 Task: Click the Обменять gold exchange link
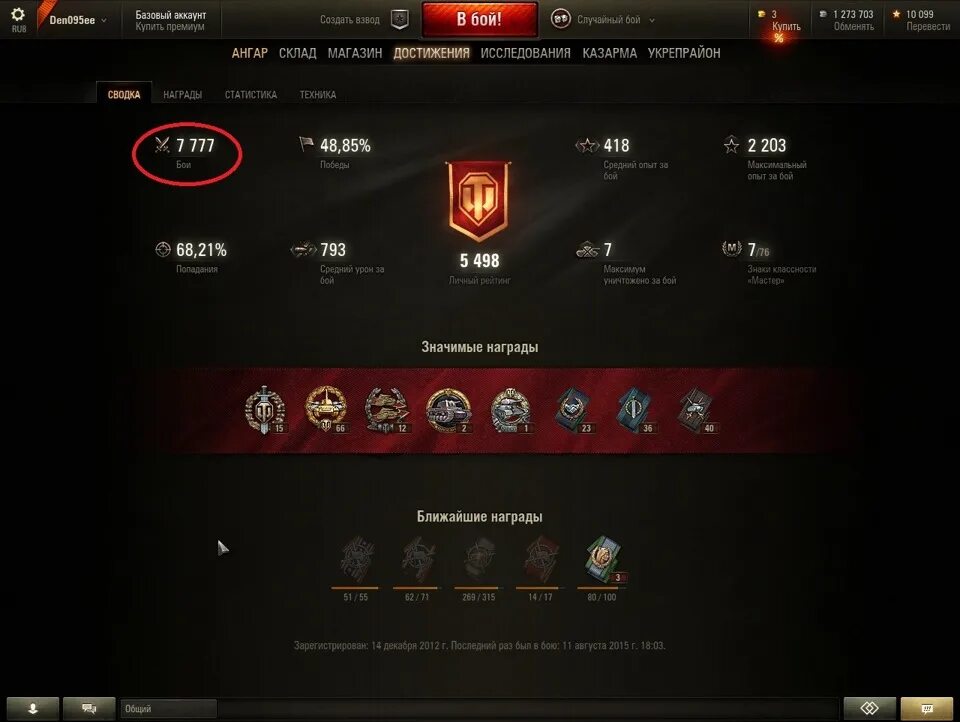click(853, 26)
